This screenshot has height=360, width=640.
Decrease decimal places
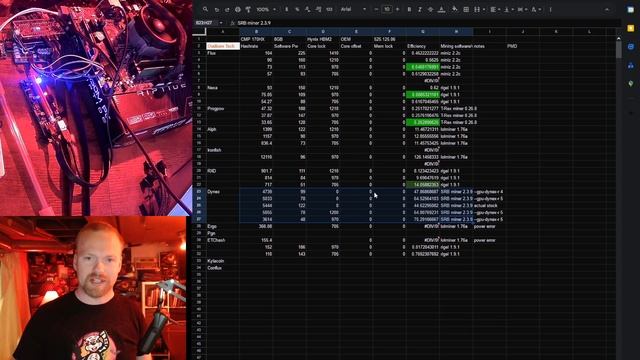(308, 9)
